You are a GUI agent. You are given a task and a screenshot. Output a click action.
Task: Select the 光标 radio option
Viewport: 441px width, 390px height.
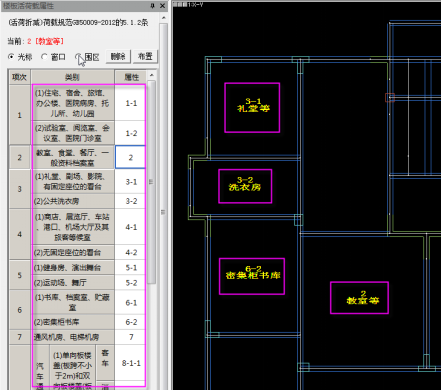[x=20, y=57]
